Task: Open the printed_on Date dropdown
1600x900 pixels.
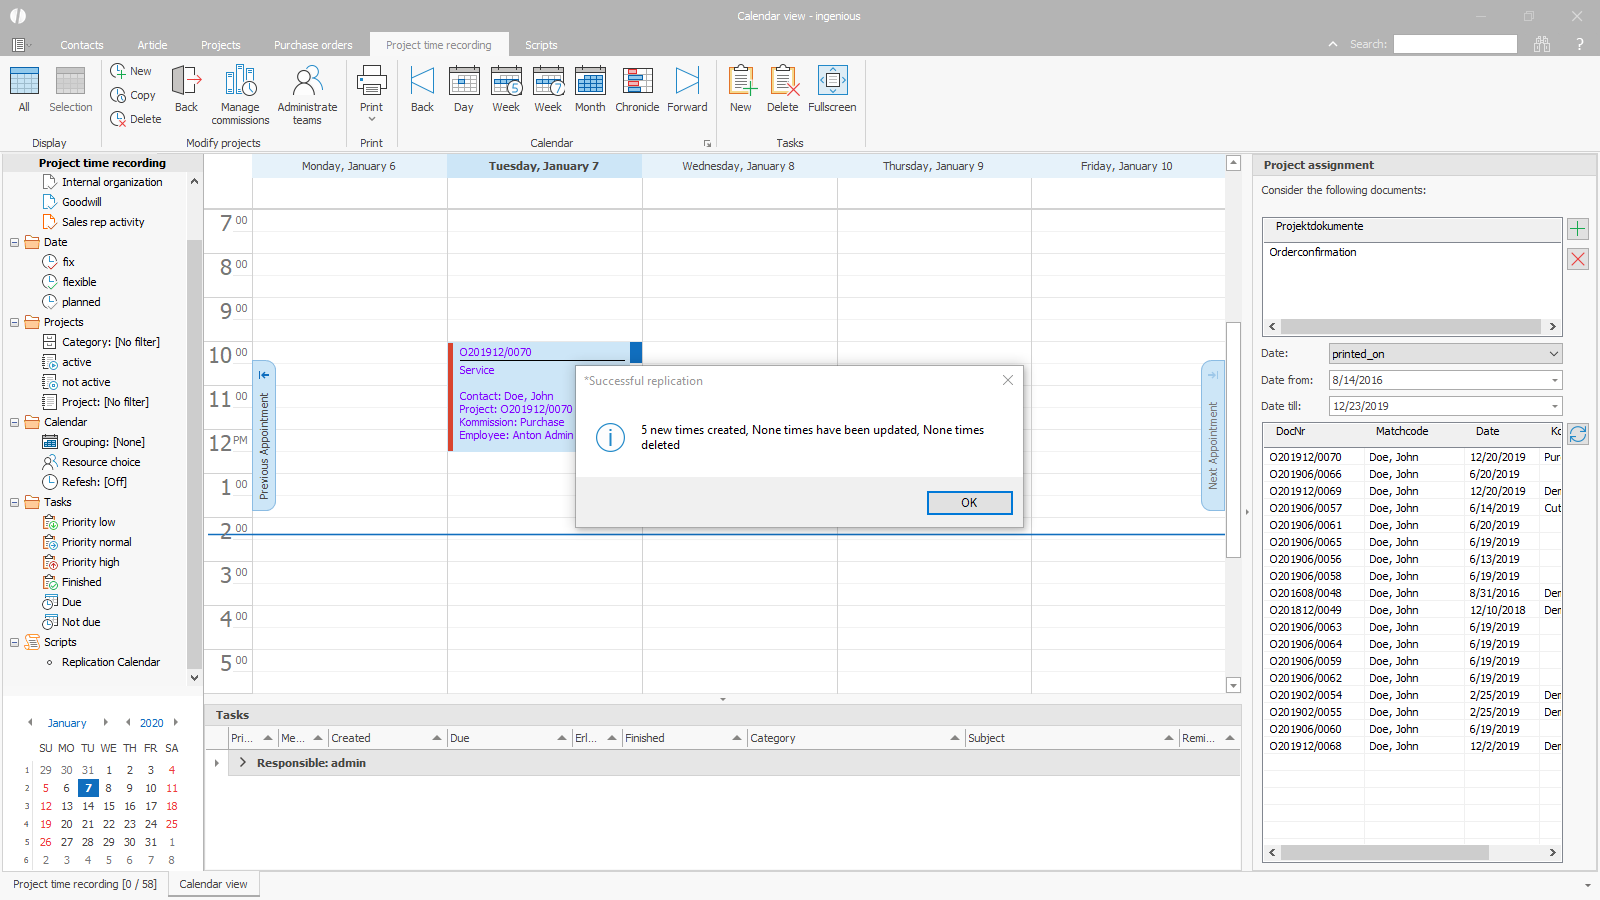Action: [x=1553, y=354]
